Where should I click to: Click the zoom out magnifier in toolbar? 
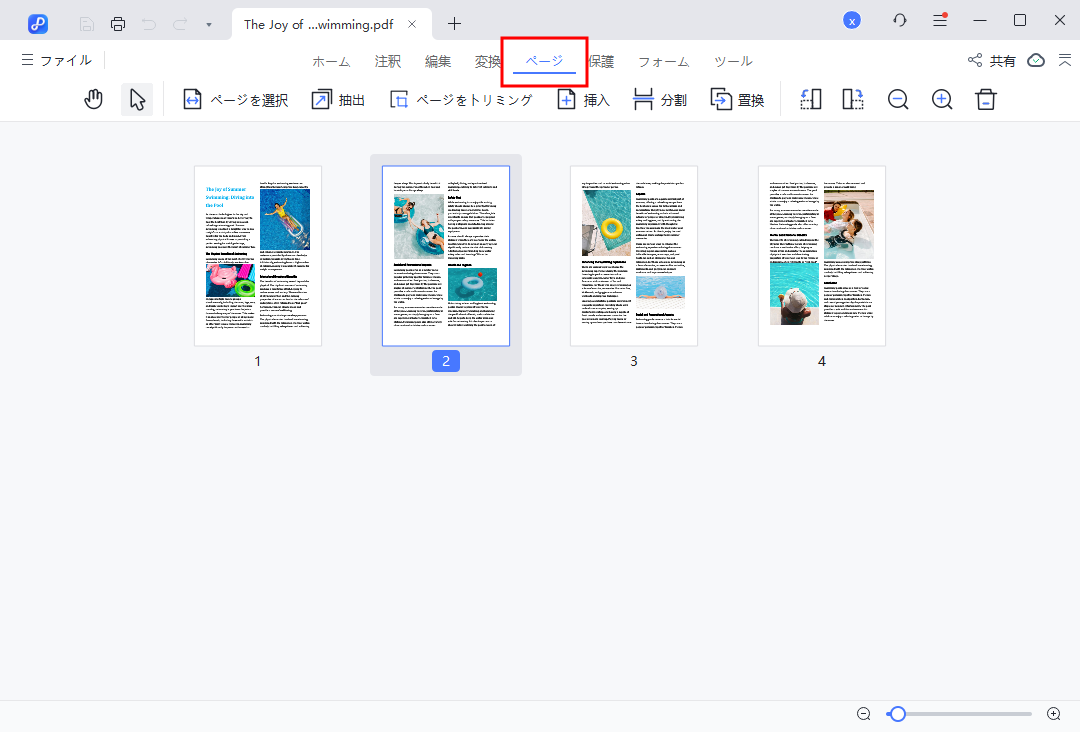(x=898, y=100)
